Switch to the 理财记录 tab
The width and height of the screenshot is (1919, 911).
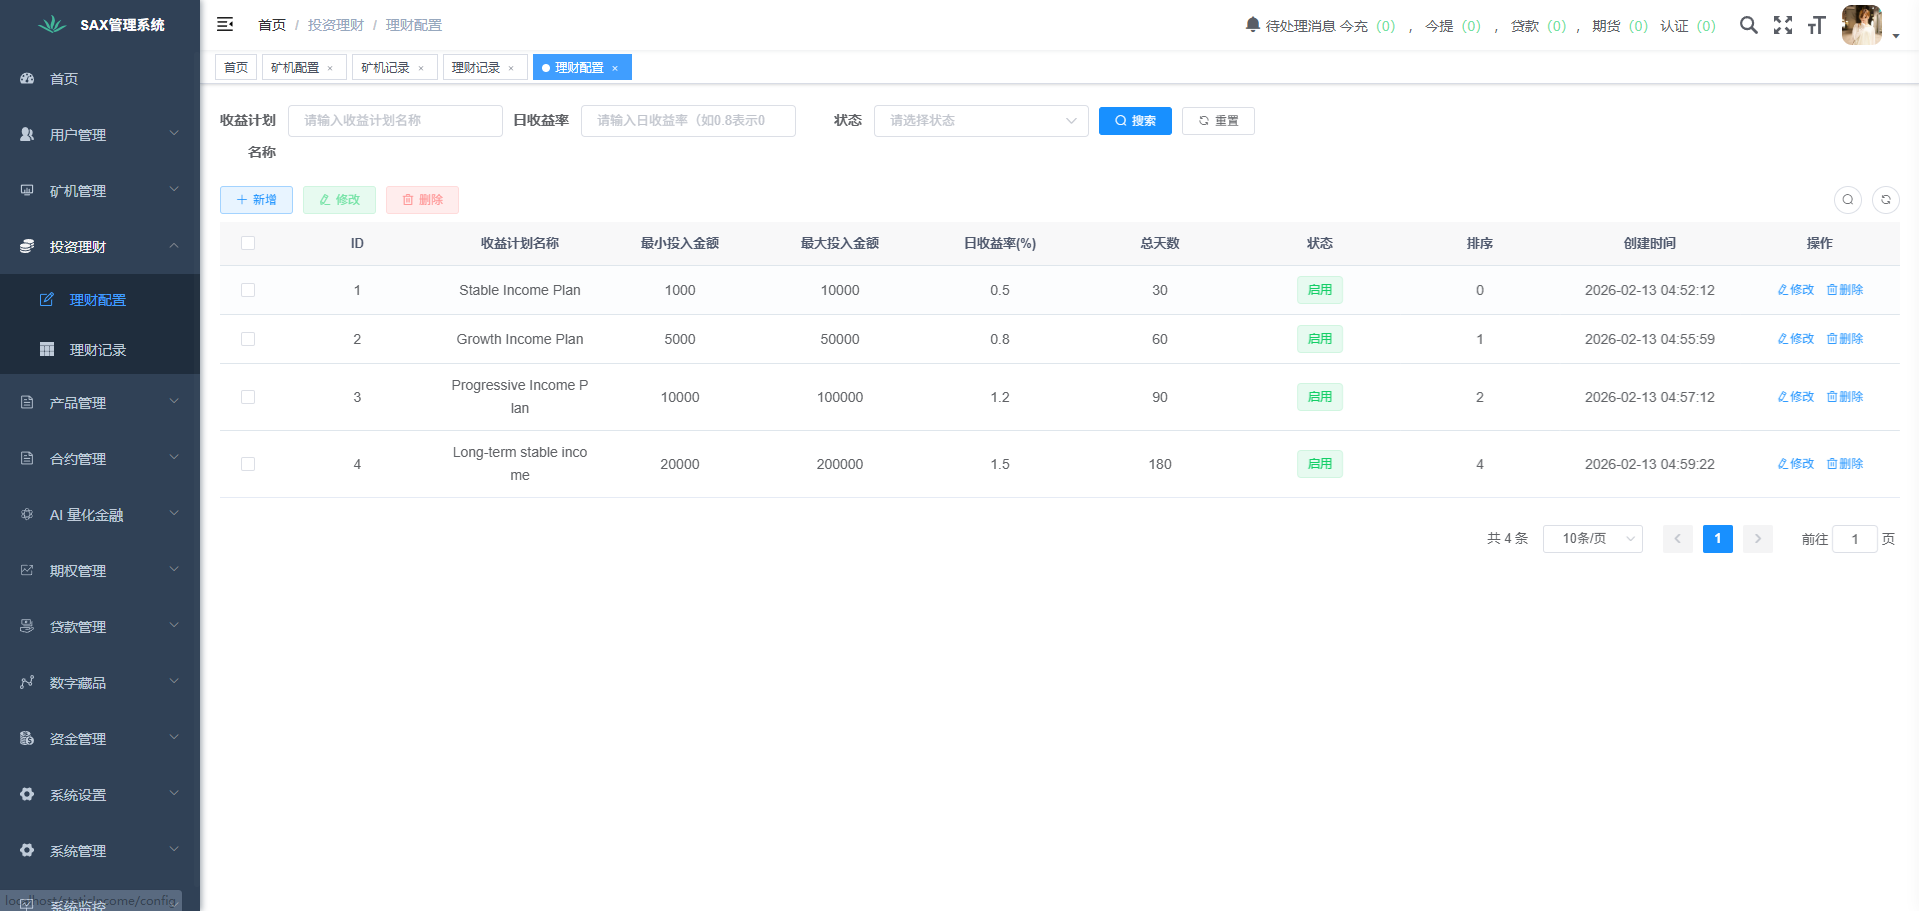pos(476,68)
